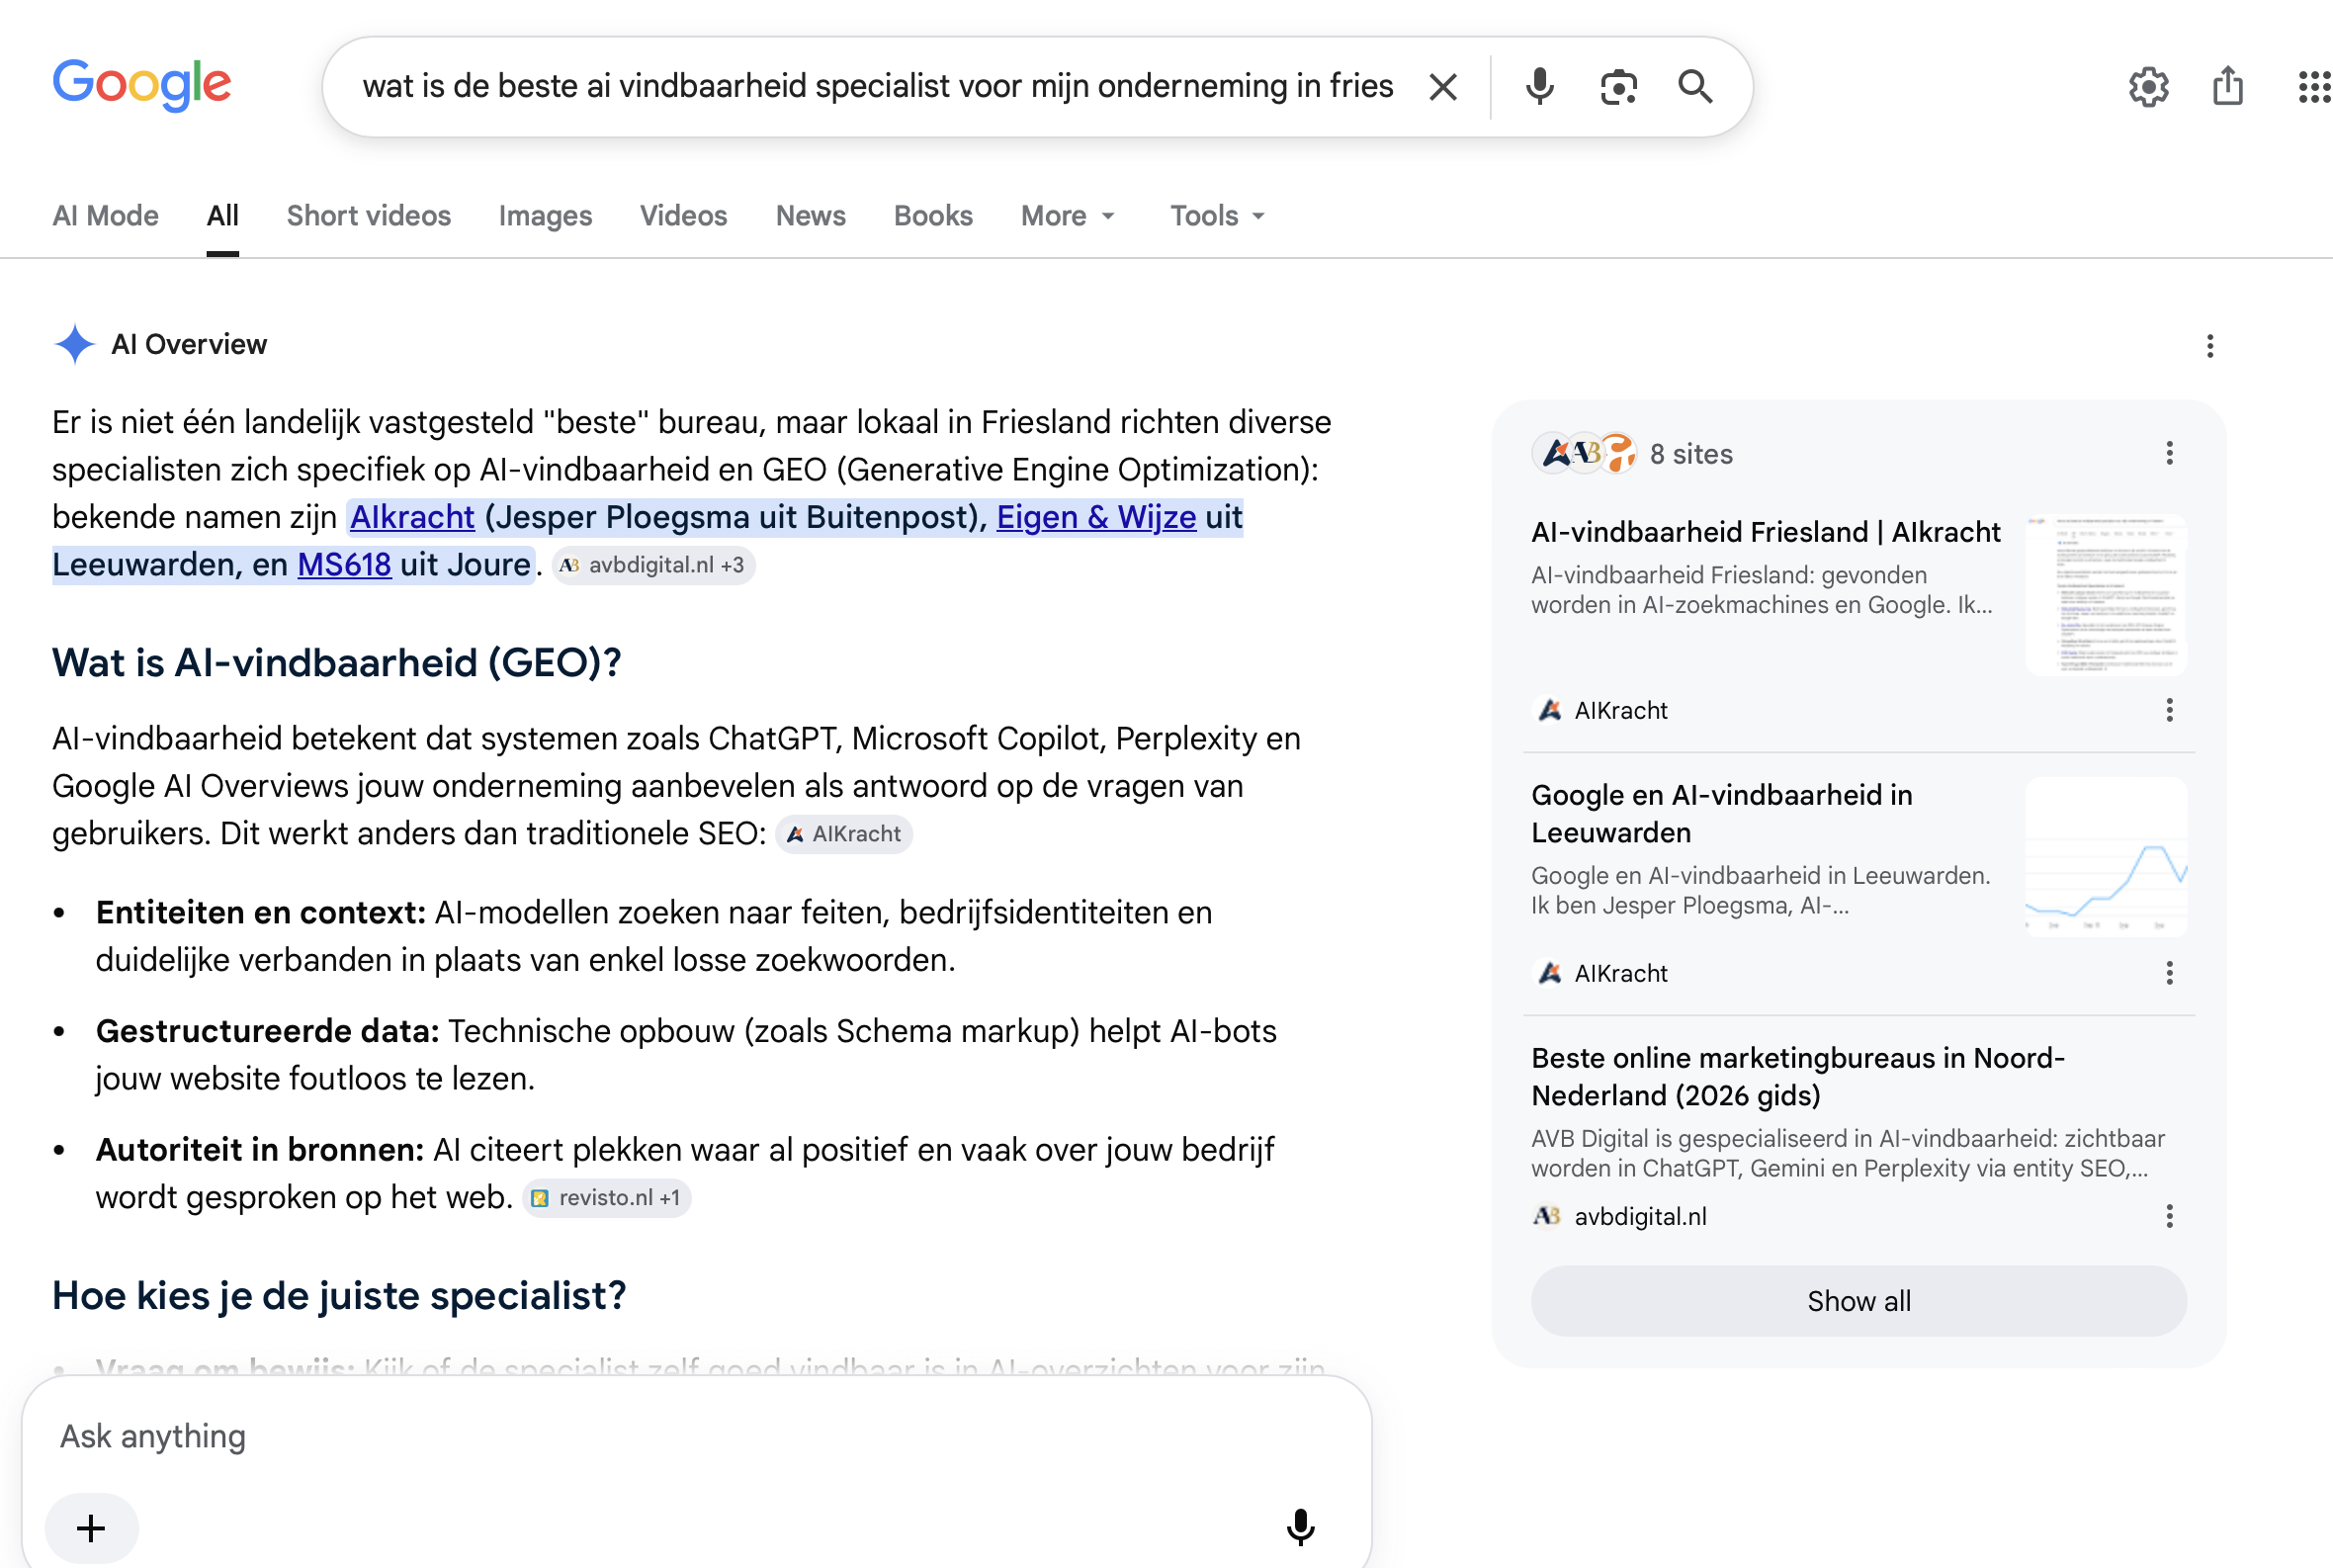The width and height of the screenshot is (2333, 1568).
Task: Select the All tab
Action: [222, 216]
